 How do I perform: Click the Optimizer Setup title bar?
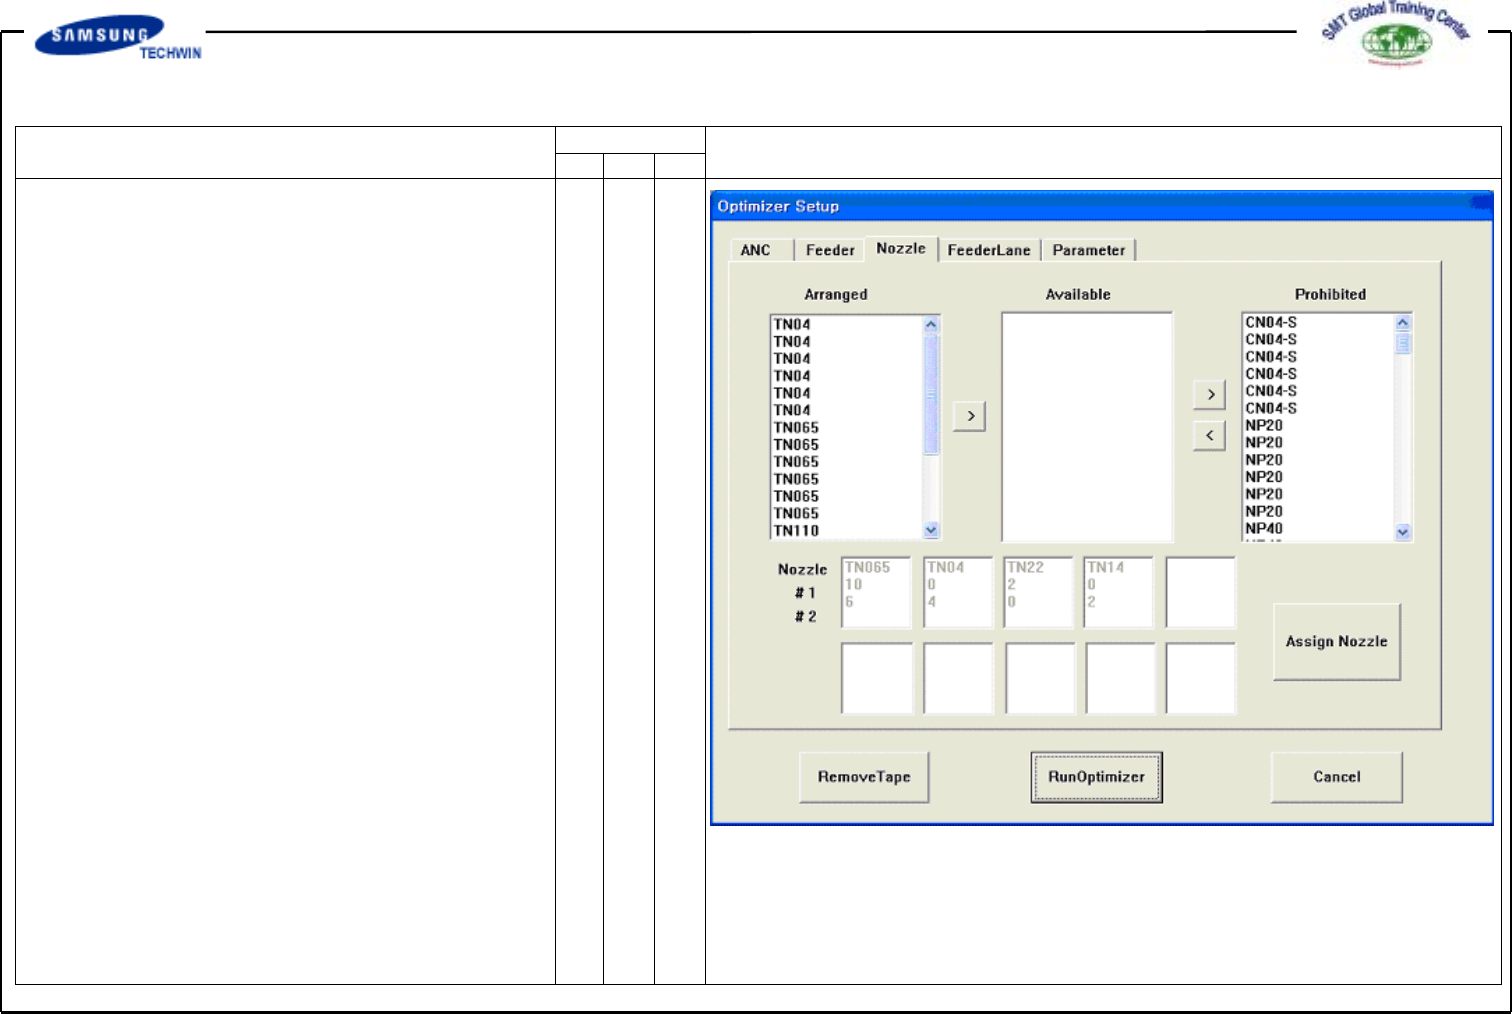pos(1101,206)
